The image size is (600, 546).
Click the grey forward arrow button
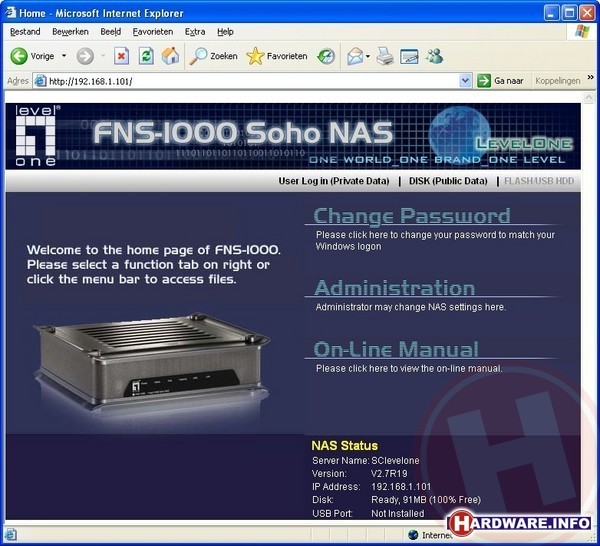point(85,56)
